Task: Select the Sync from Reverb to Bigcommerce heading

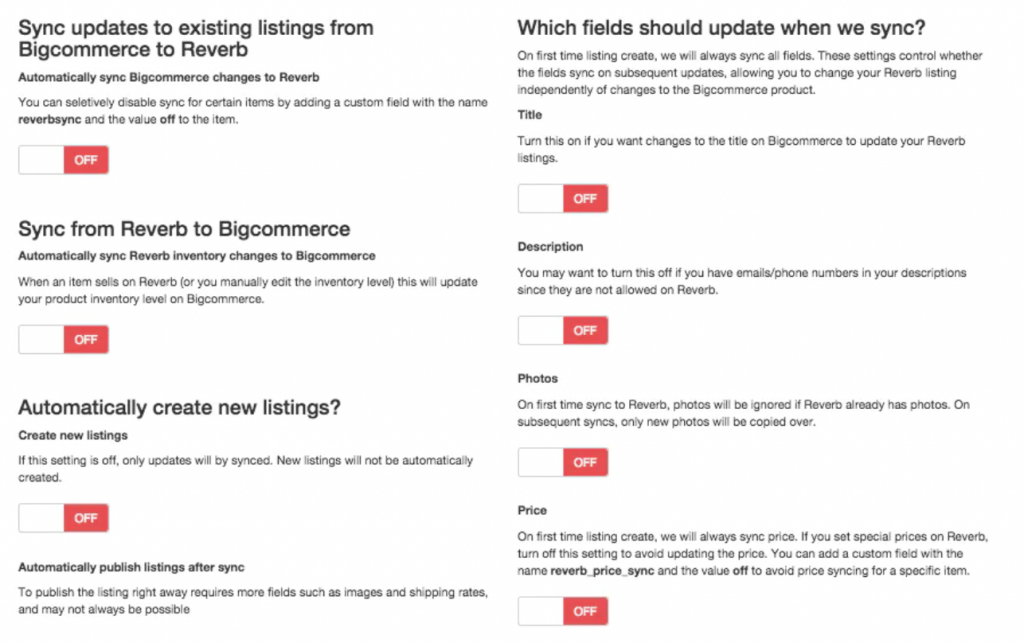Action: [x=185, y=229]
